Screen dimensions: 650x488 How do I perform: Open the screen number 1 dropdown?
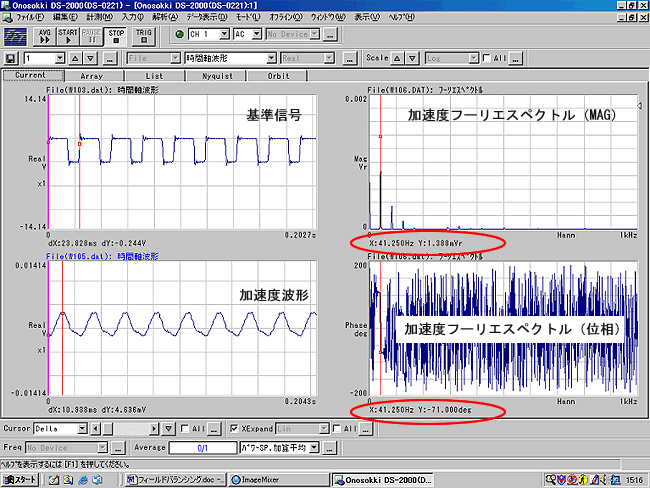pos(60,58)
